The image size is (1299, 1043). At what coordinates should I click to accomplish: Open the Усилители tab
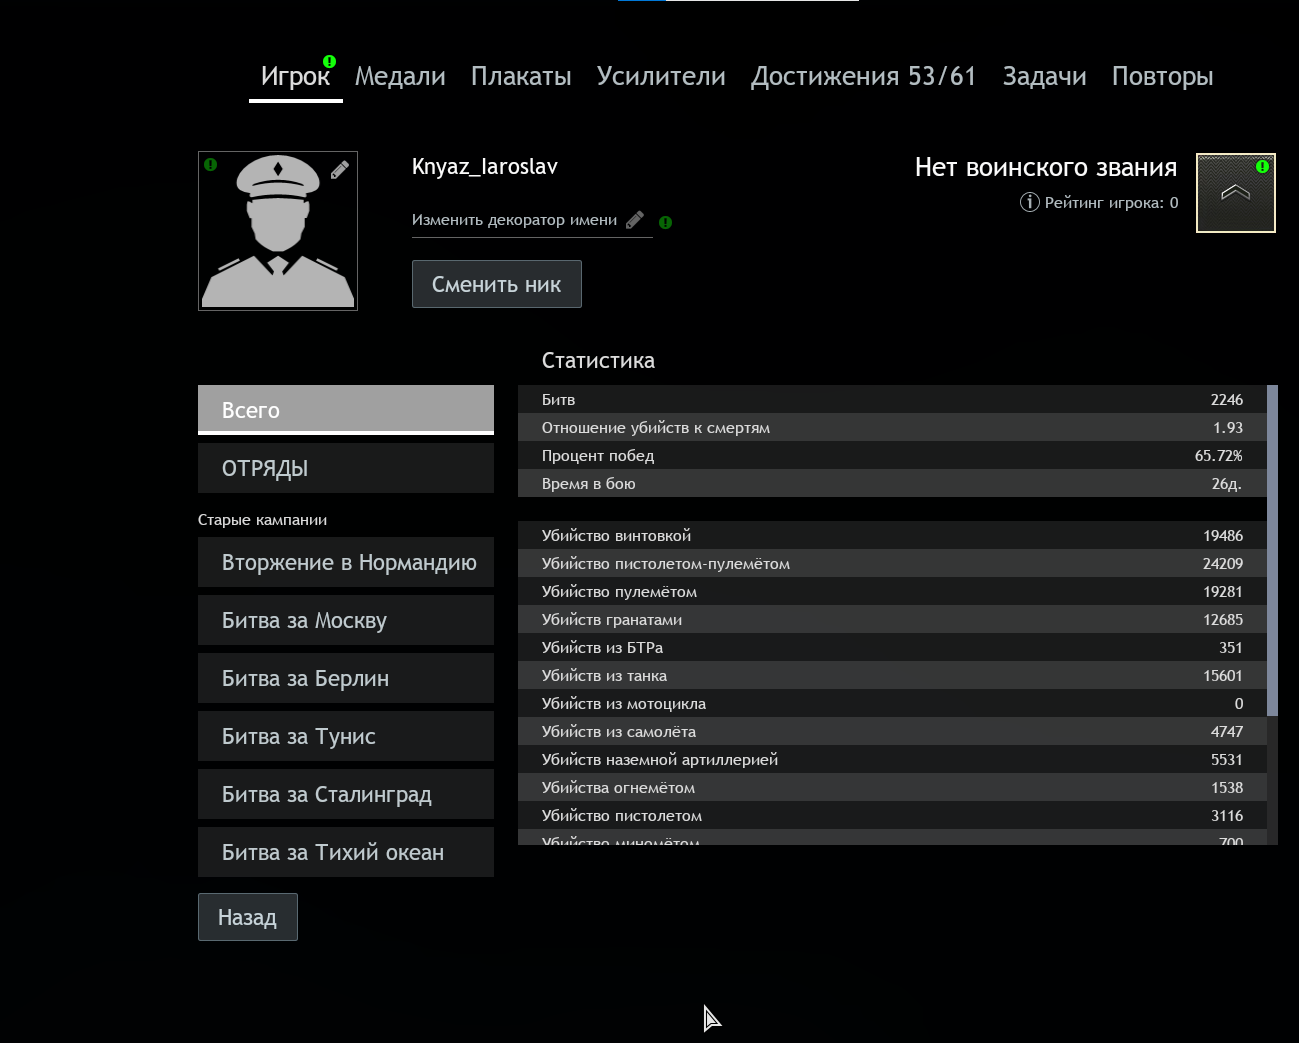pyautogui.click(x=661, y=76)
